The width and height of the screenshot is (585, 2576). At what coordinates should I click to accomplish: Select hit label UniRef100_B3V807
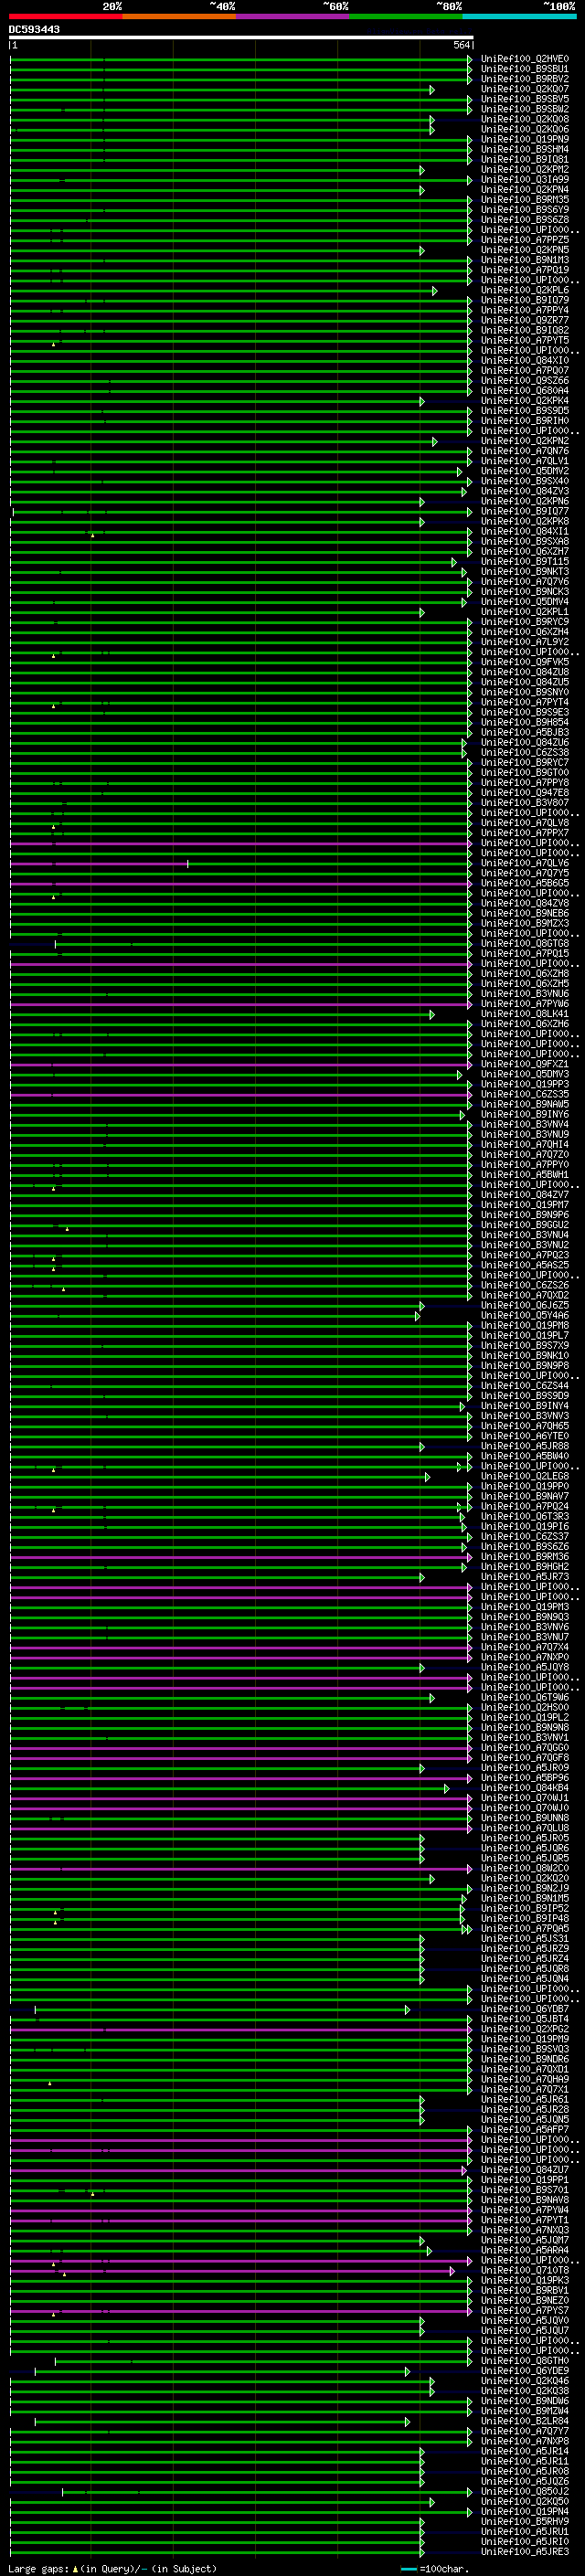tap(525, 803)
